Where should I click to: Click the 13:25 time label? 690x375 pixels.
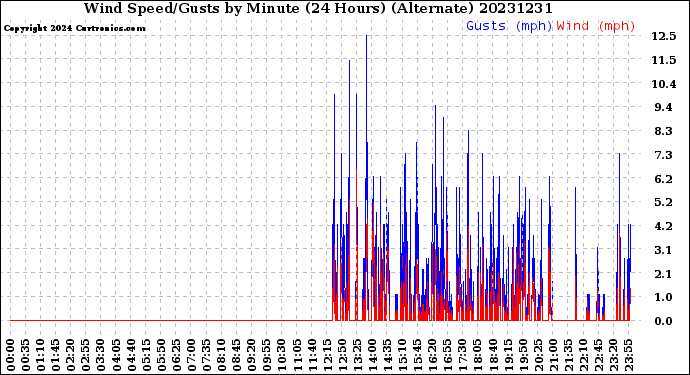click(x=357, y=355)
